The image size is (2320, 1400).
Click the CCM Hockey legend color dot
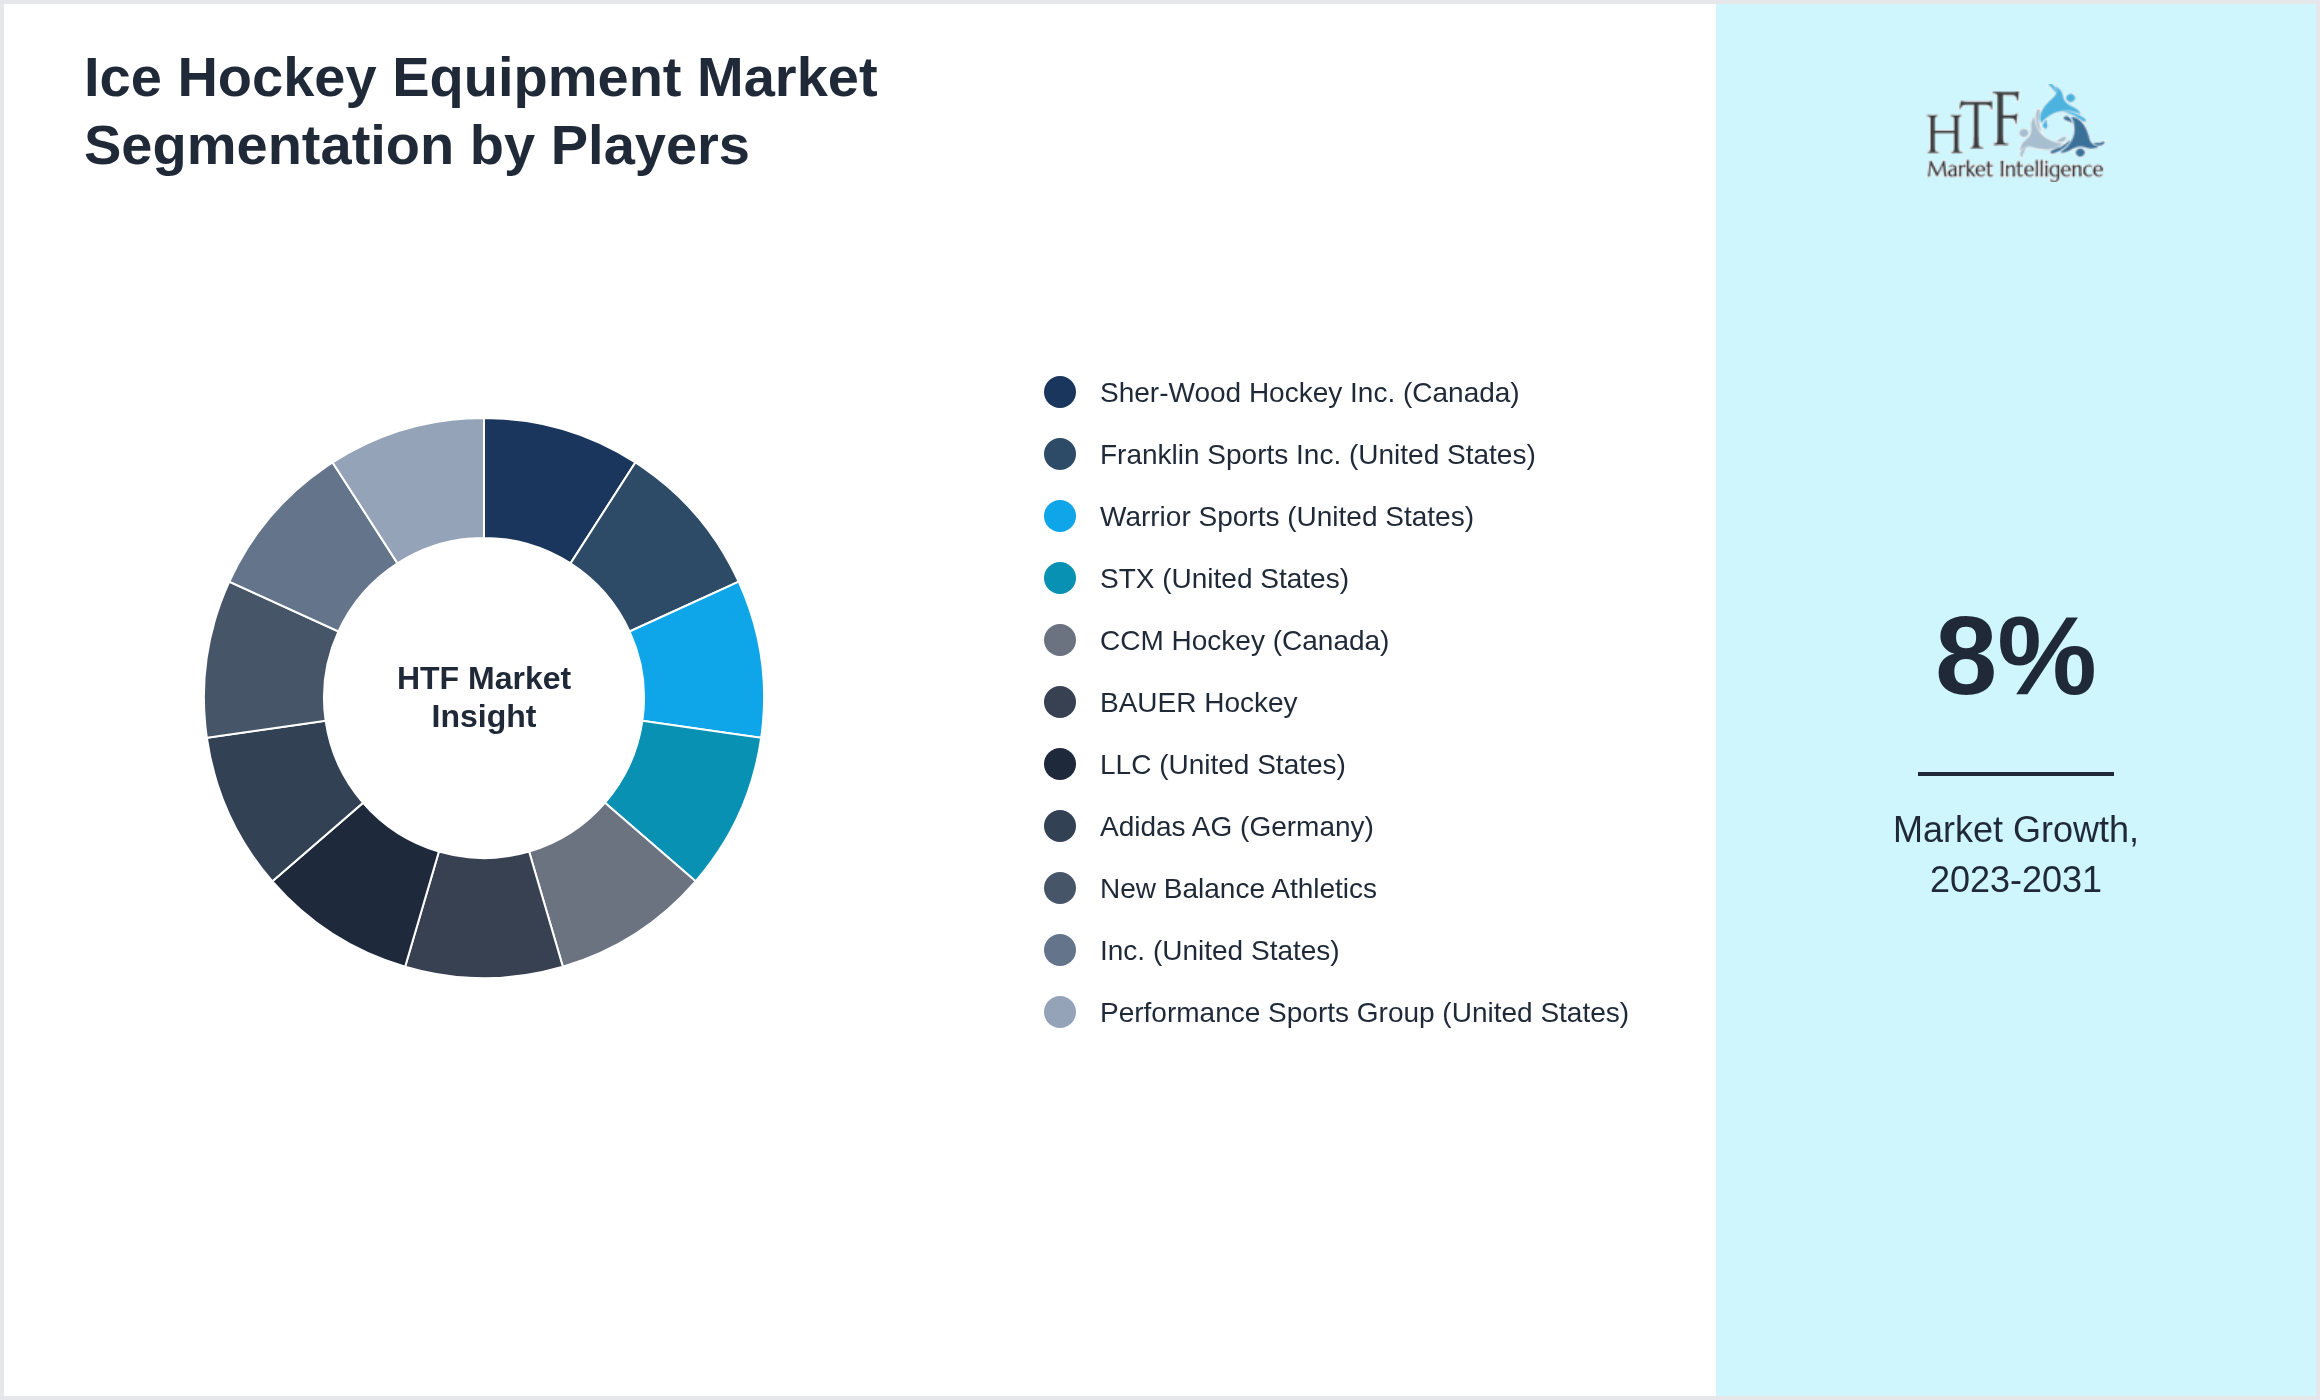click(1060, 640)
